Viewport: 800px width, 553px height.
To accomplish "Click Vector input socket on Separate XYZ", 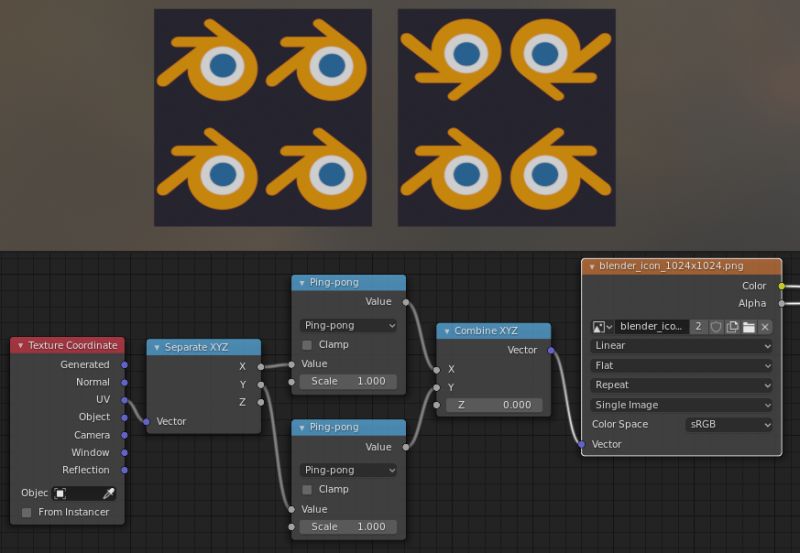I will (x=147, y=422).
